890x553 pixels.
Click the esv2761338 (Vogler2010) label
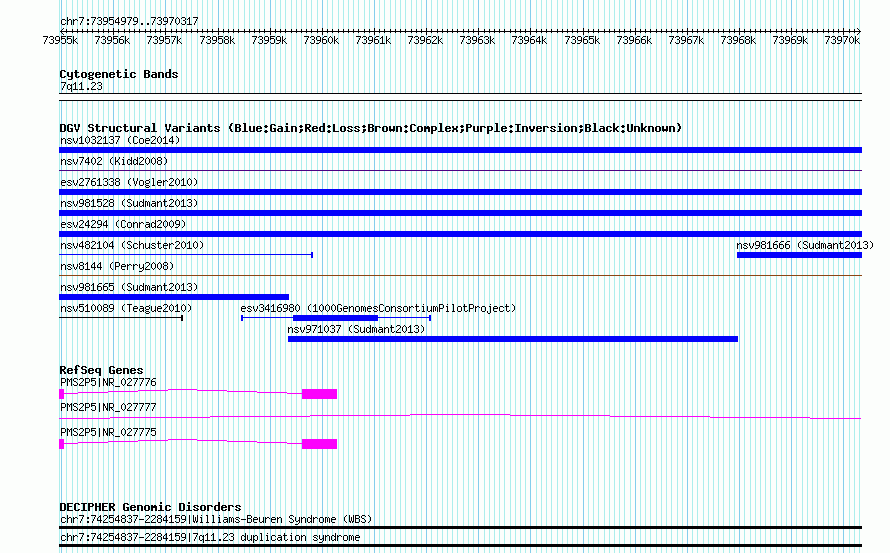129,182
